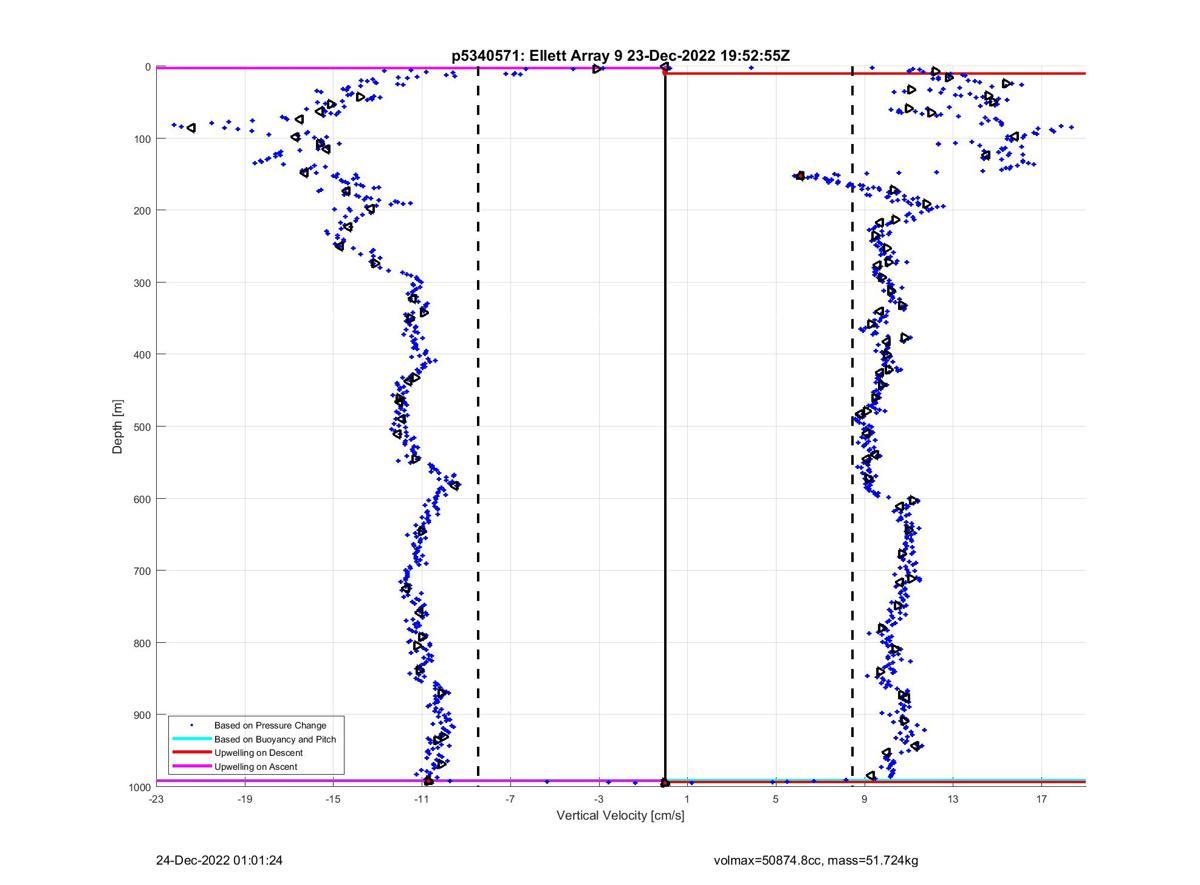This screenshot has height=885, width=1200.
Task: Click the magenta line sample in legend
Action: [x=191, y=767]
